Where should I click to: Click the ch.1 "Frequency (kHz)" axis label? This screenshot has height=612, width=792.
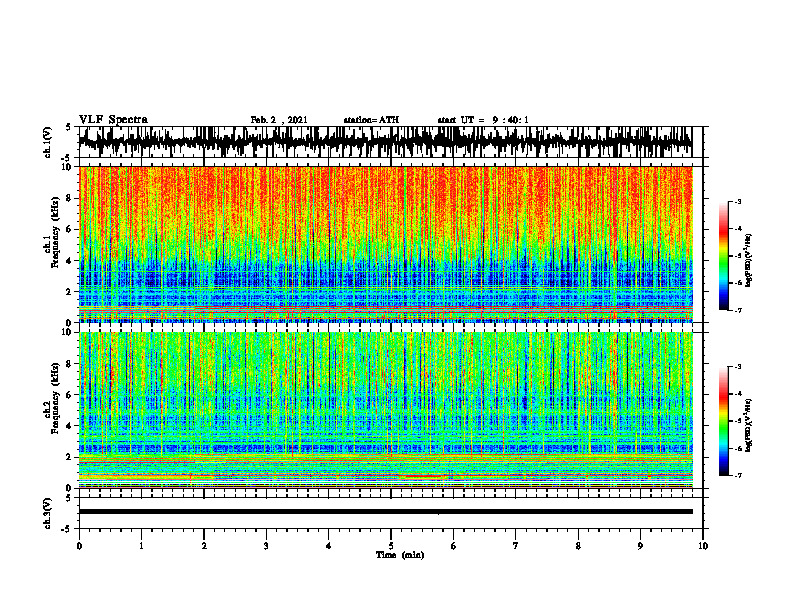(56, 232)
